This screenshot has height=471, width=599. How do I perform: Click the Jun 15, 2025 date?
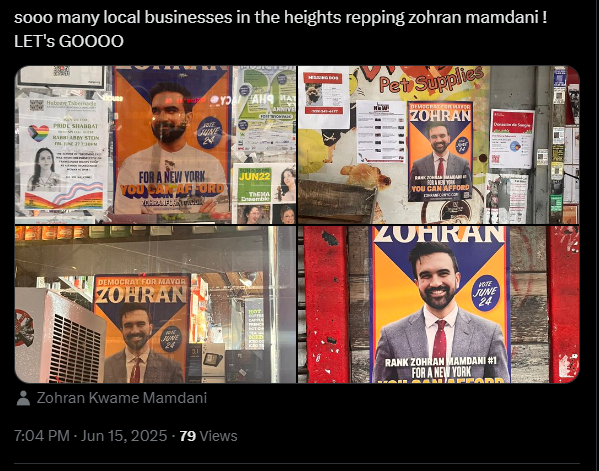[x=124, y=436]
